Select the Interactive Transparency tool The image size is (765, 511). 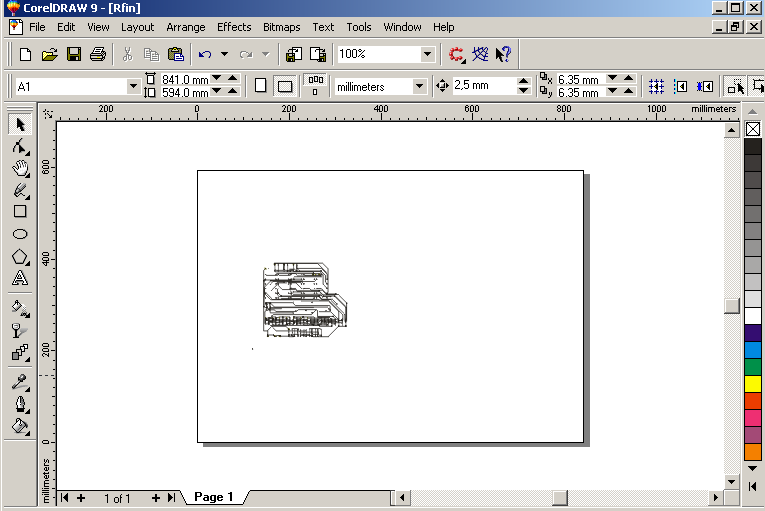(x=20, y=330)
